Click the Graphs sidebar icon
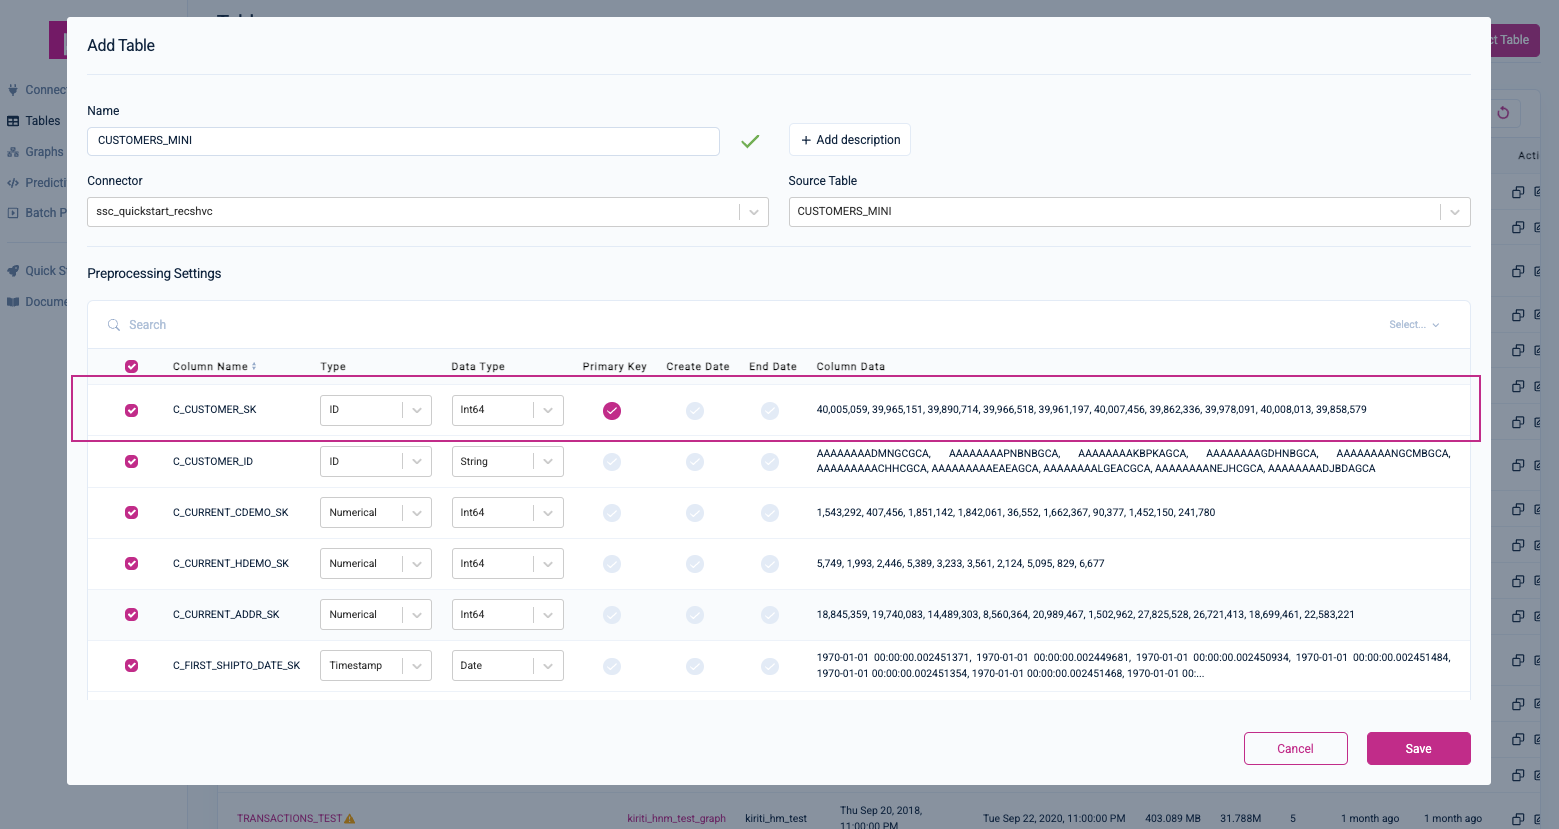 (13, 152)
